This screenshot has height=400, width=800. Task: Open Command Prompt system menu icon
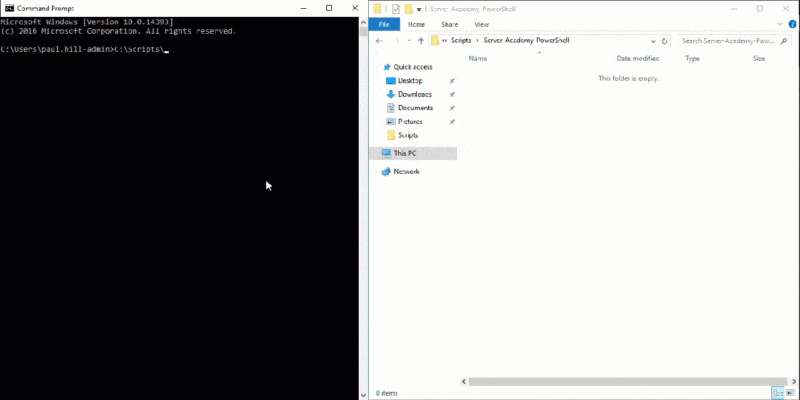coord(8,7)
